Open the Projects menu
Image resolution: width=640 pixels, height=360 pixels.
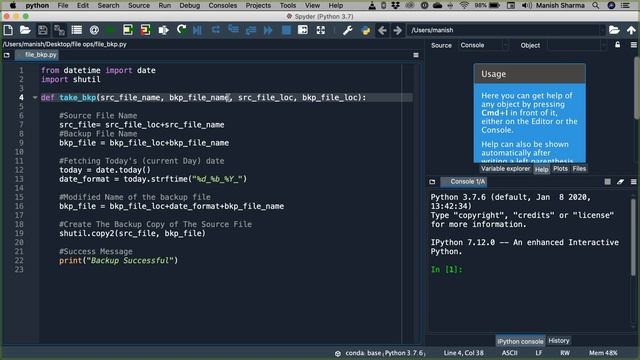pyautogui.click(x=258, y=5)
